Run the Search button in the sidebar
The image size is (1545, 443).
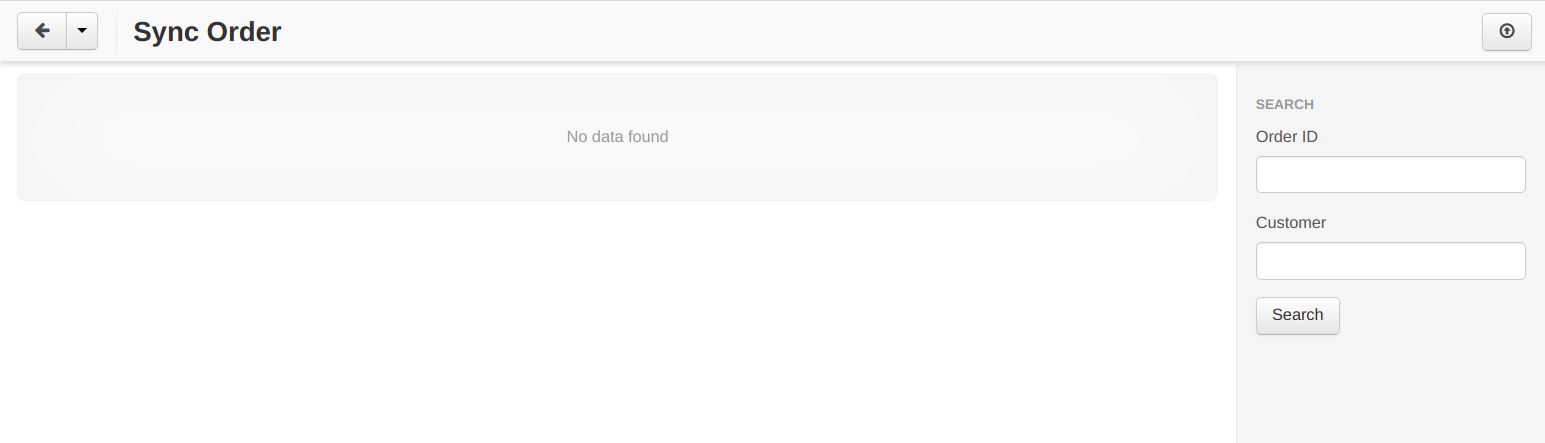click(x=1297, y=315)
